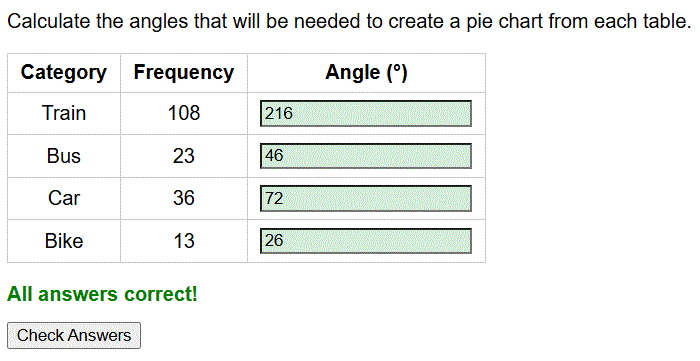
Task: Select the Train angle input field
Action: point(366,113)
